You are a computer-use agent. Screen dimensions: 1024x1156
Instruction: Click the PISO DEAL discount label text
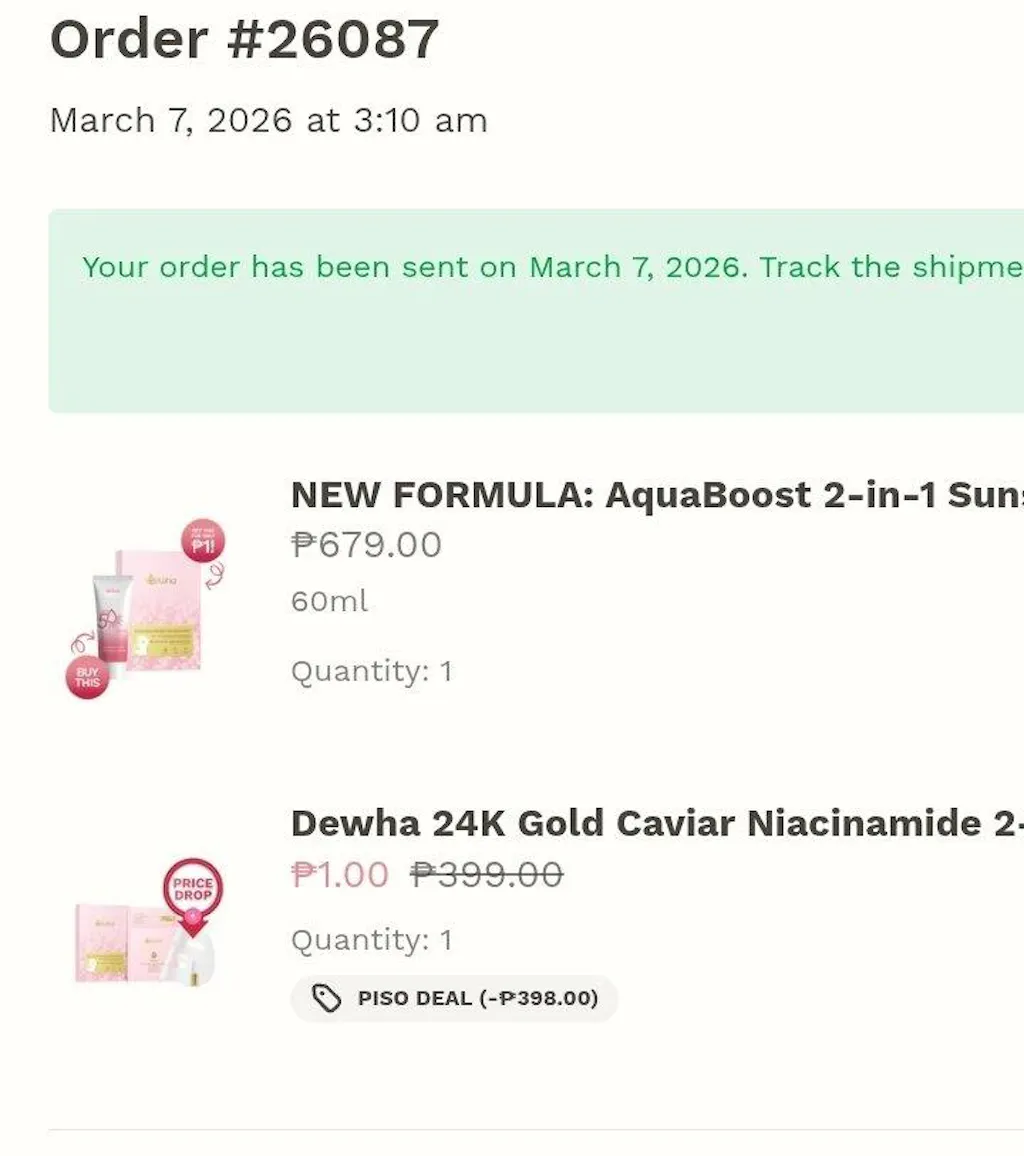click(x=477, y=998)
